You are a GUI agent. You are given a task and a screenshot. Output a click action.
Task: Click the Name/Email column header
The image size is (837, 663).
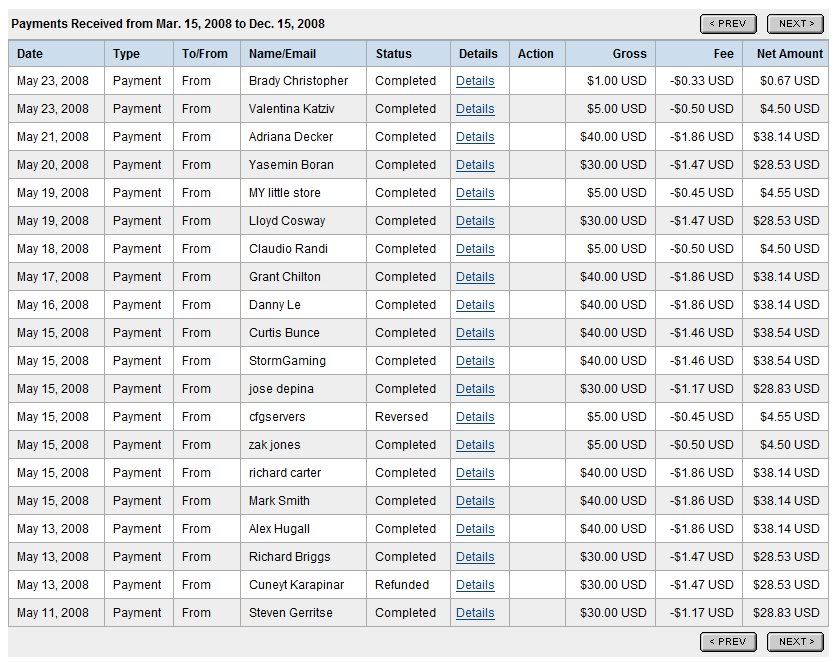[282, 54]
